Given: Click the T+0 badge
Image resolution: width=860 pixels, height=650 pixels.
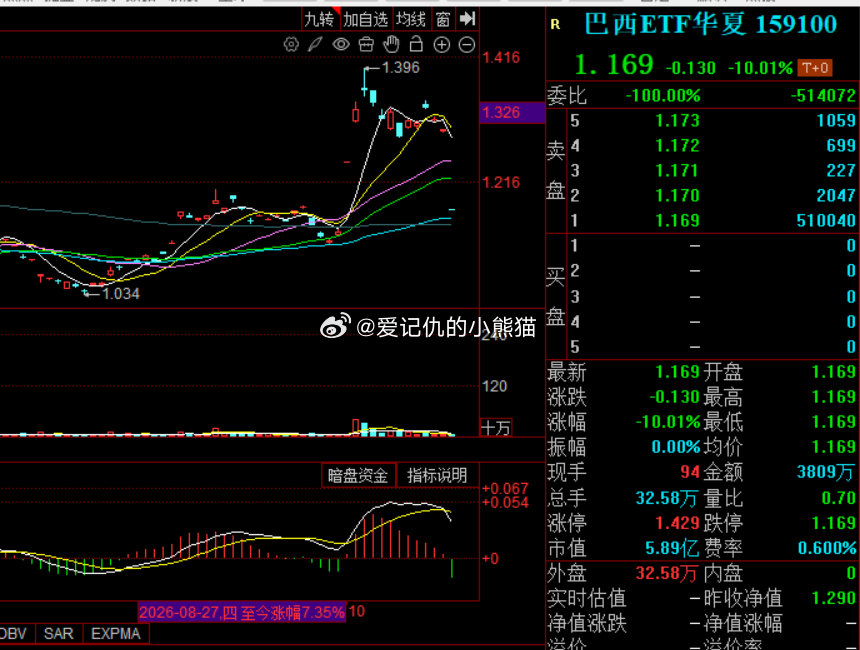Looking at the screenshot, I should coord(815,68).
